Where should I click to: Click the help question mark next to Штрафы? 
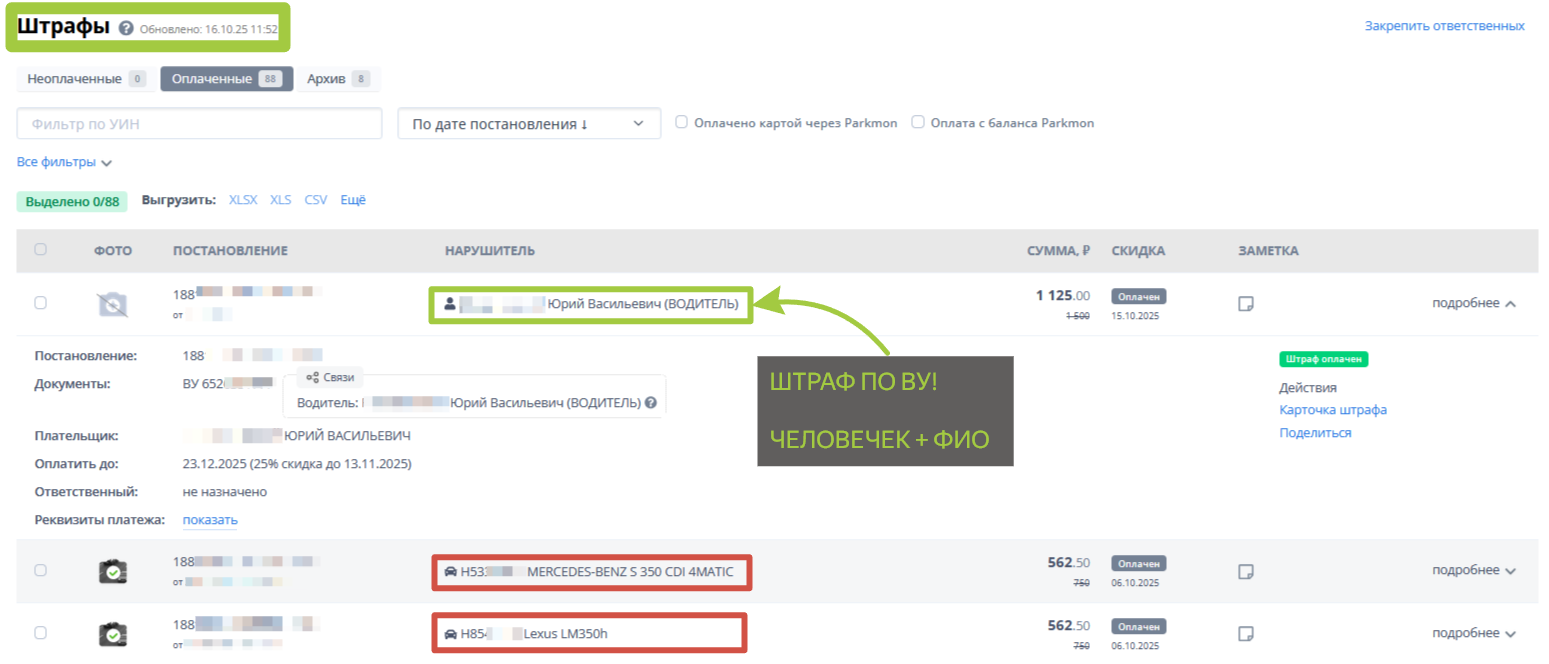coord(126,28)
